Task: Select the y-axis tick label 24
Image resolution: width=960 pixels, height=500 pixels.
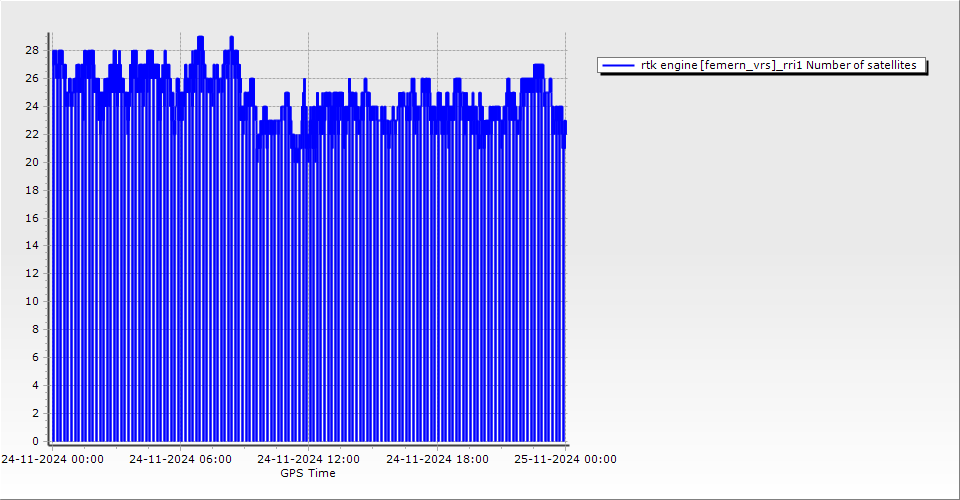Action: 32,106
